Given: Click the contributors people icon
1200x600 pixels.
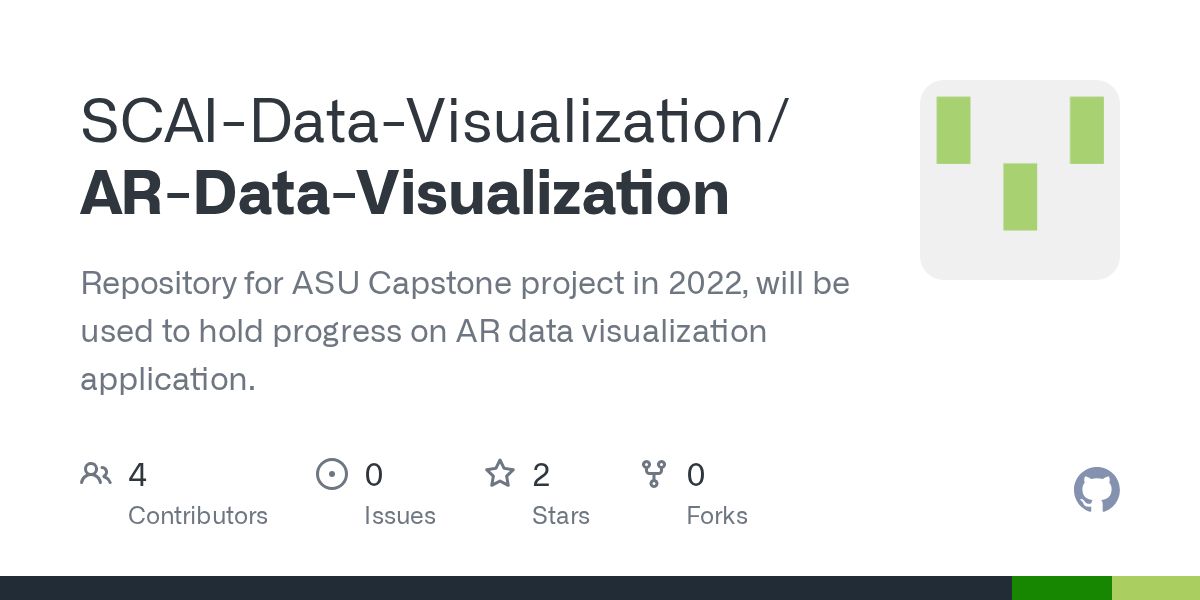Looking at the screenshot, I should (x=96, y=474).
